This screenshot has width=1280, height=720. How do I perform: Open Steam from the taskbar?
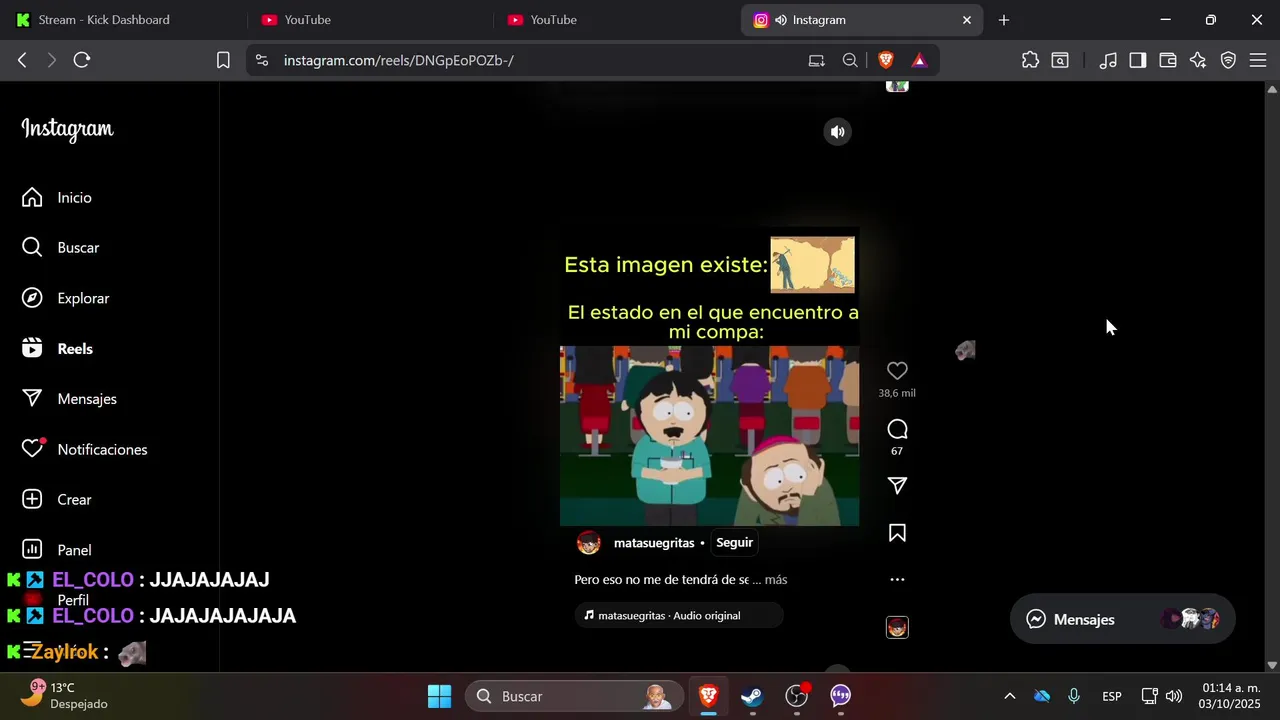(x=751, y=696)
